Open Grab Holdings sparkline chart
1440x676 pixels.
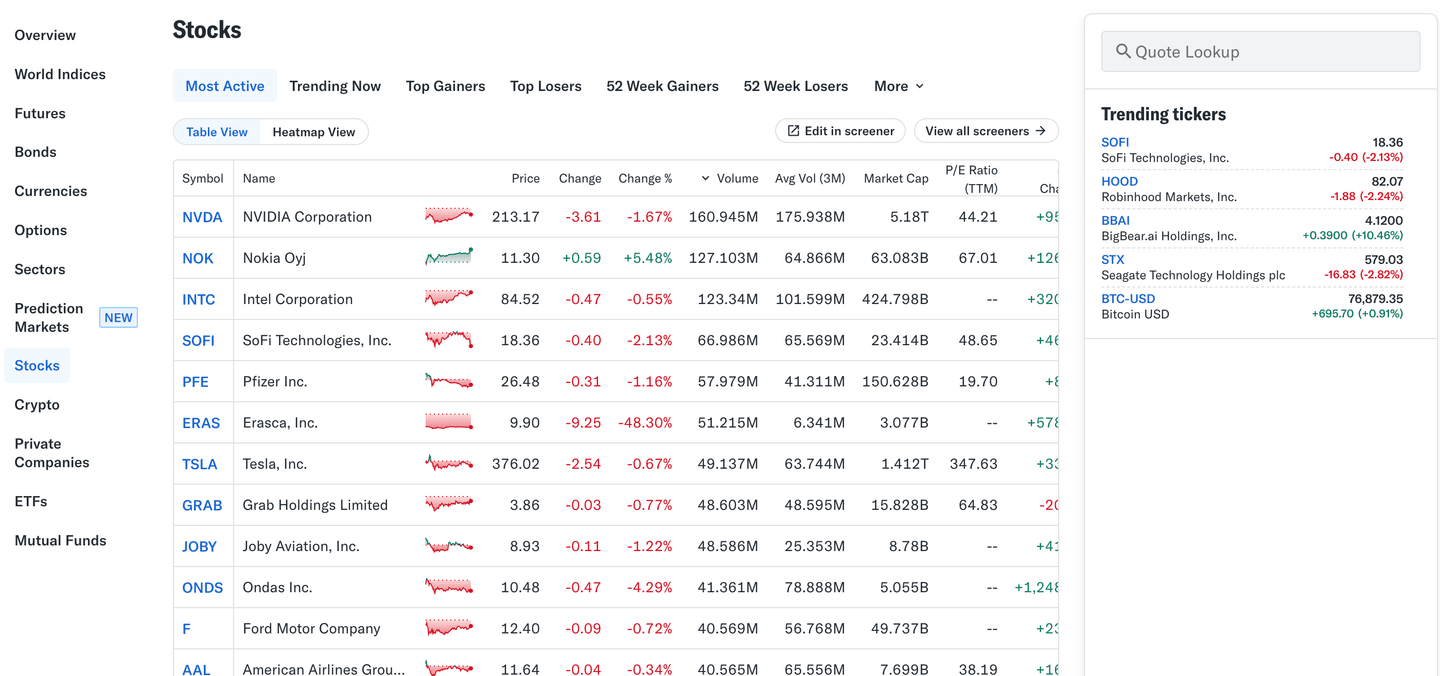tap(449, 504)
